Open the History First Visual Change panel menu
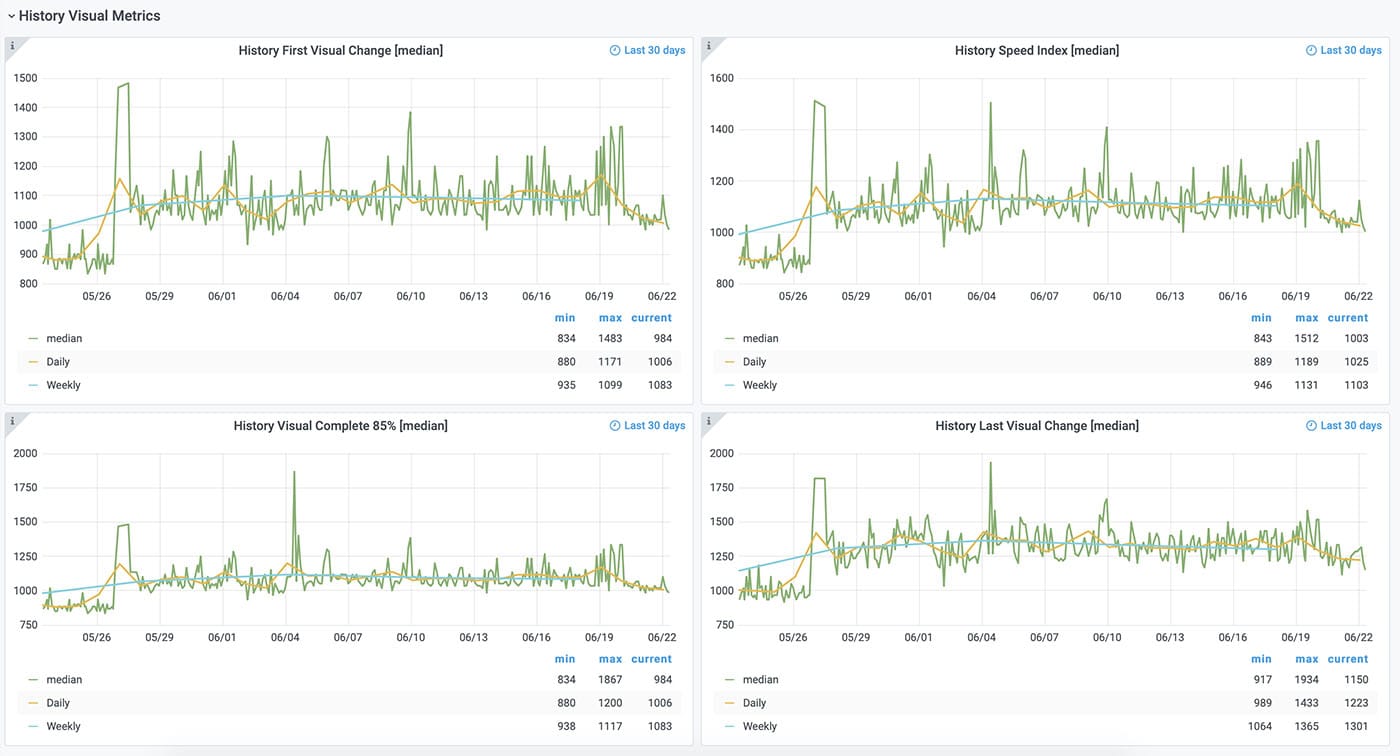This screenshot has height=756, width=1400. (x=340, y=49)
